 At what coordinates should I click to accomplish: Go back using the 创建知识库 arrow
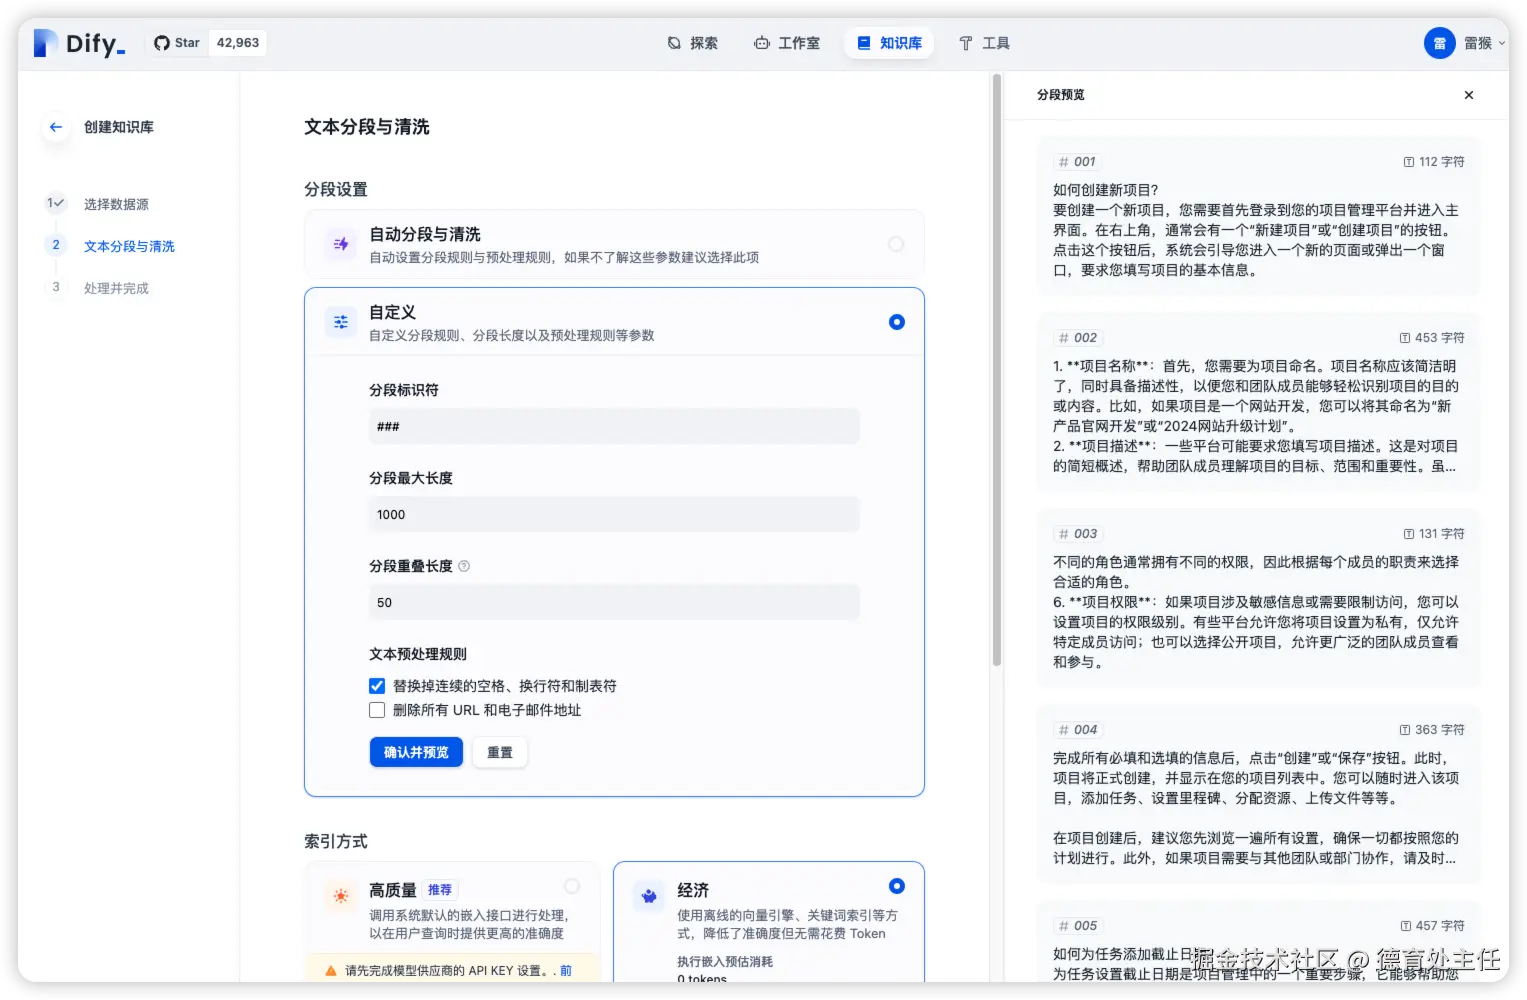tap(56, 127)
